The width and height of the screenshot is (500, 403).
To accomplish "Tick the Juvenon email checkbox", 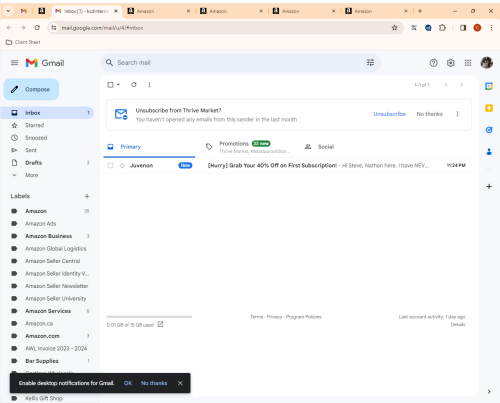I will coord(110,165).
